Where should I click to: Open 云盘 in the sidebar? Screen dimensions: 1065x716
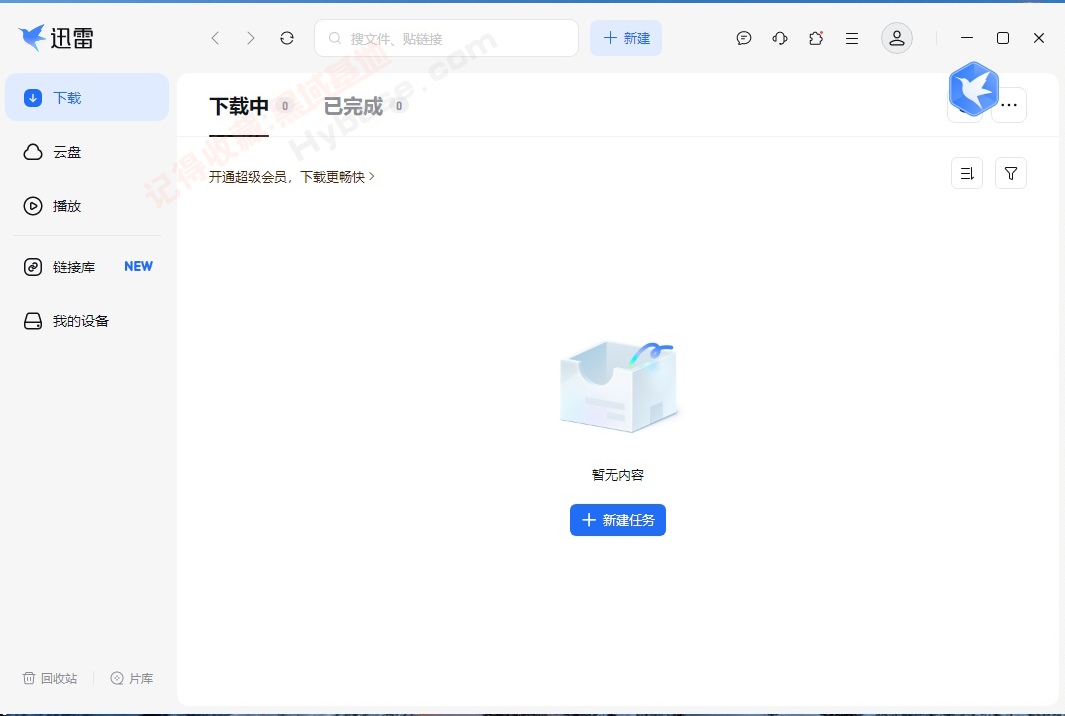(87, 151)
